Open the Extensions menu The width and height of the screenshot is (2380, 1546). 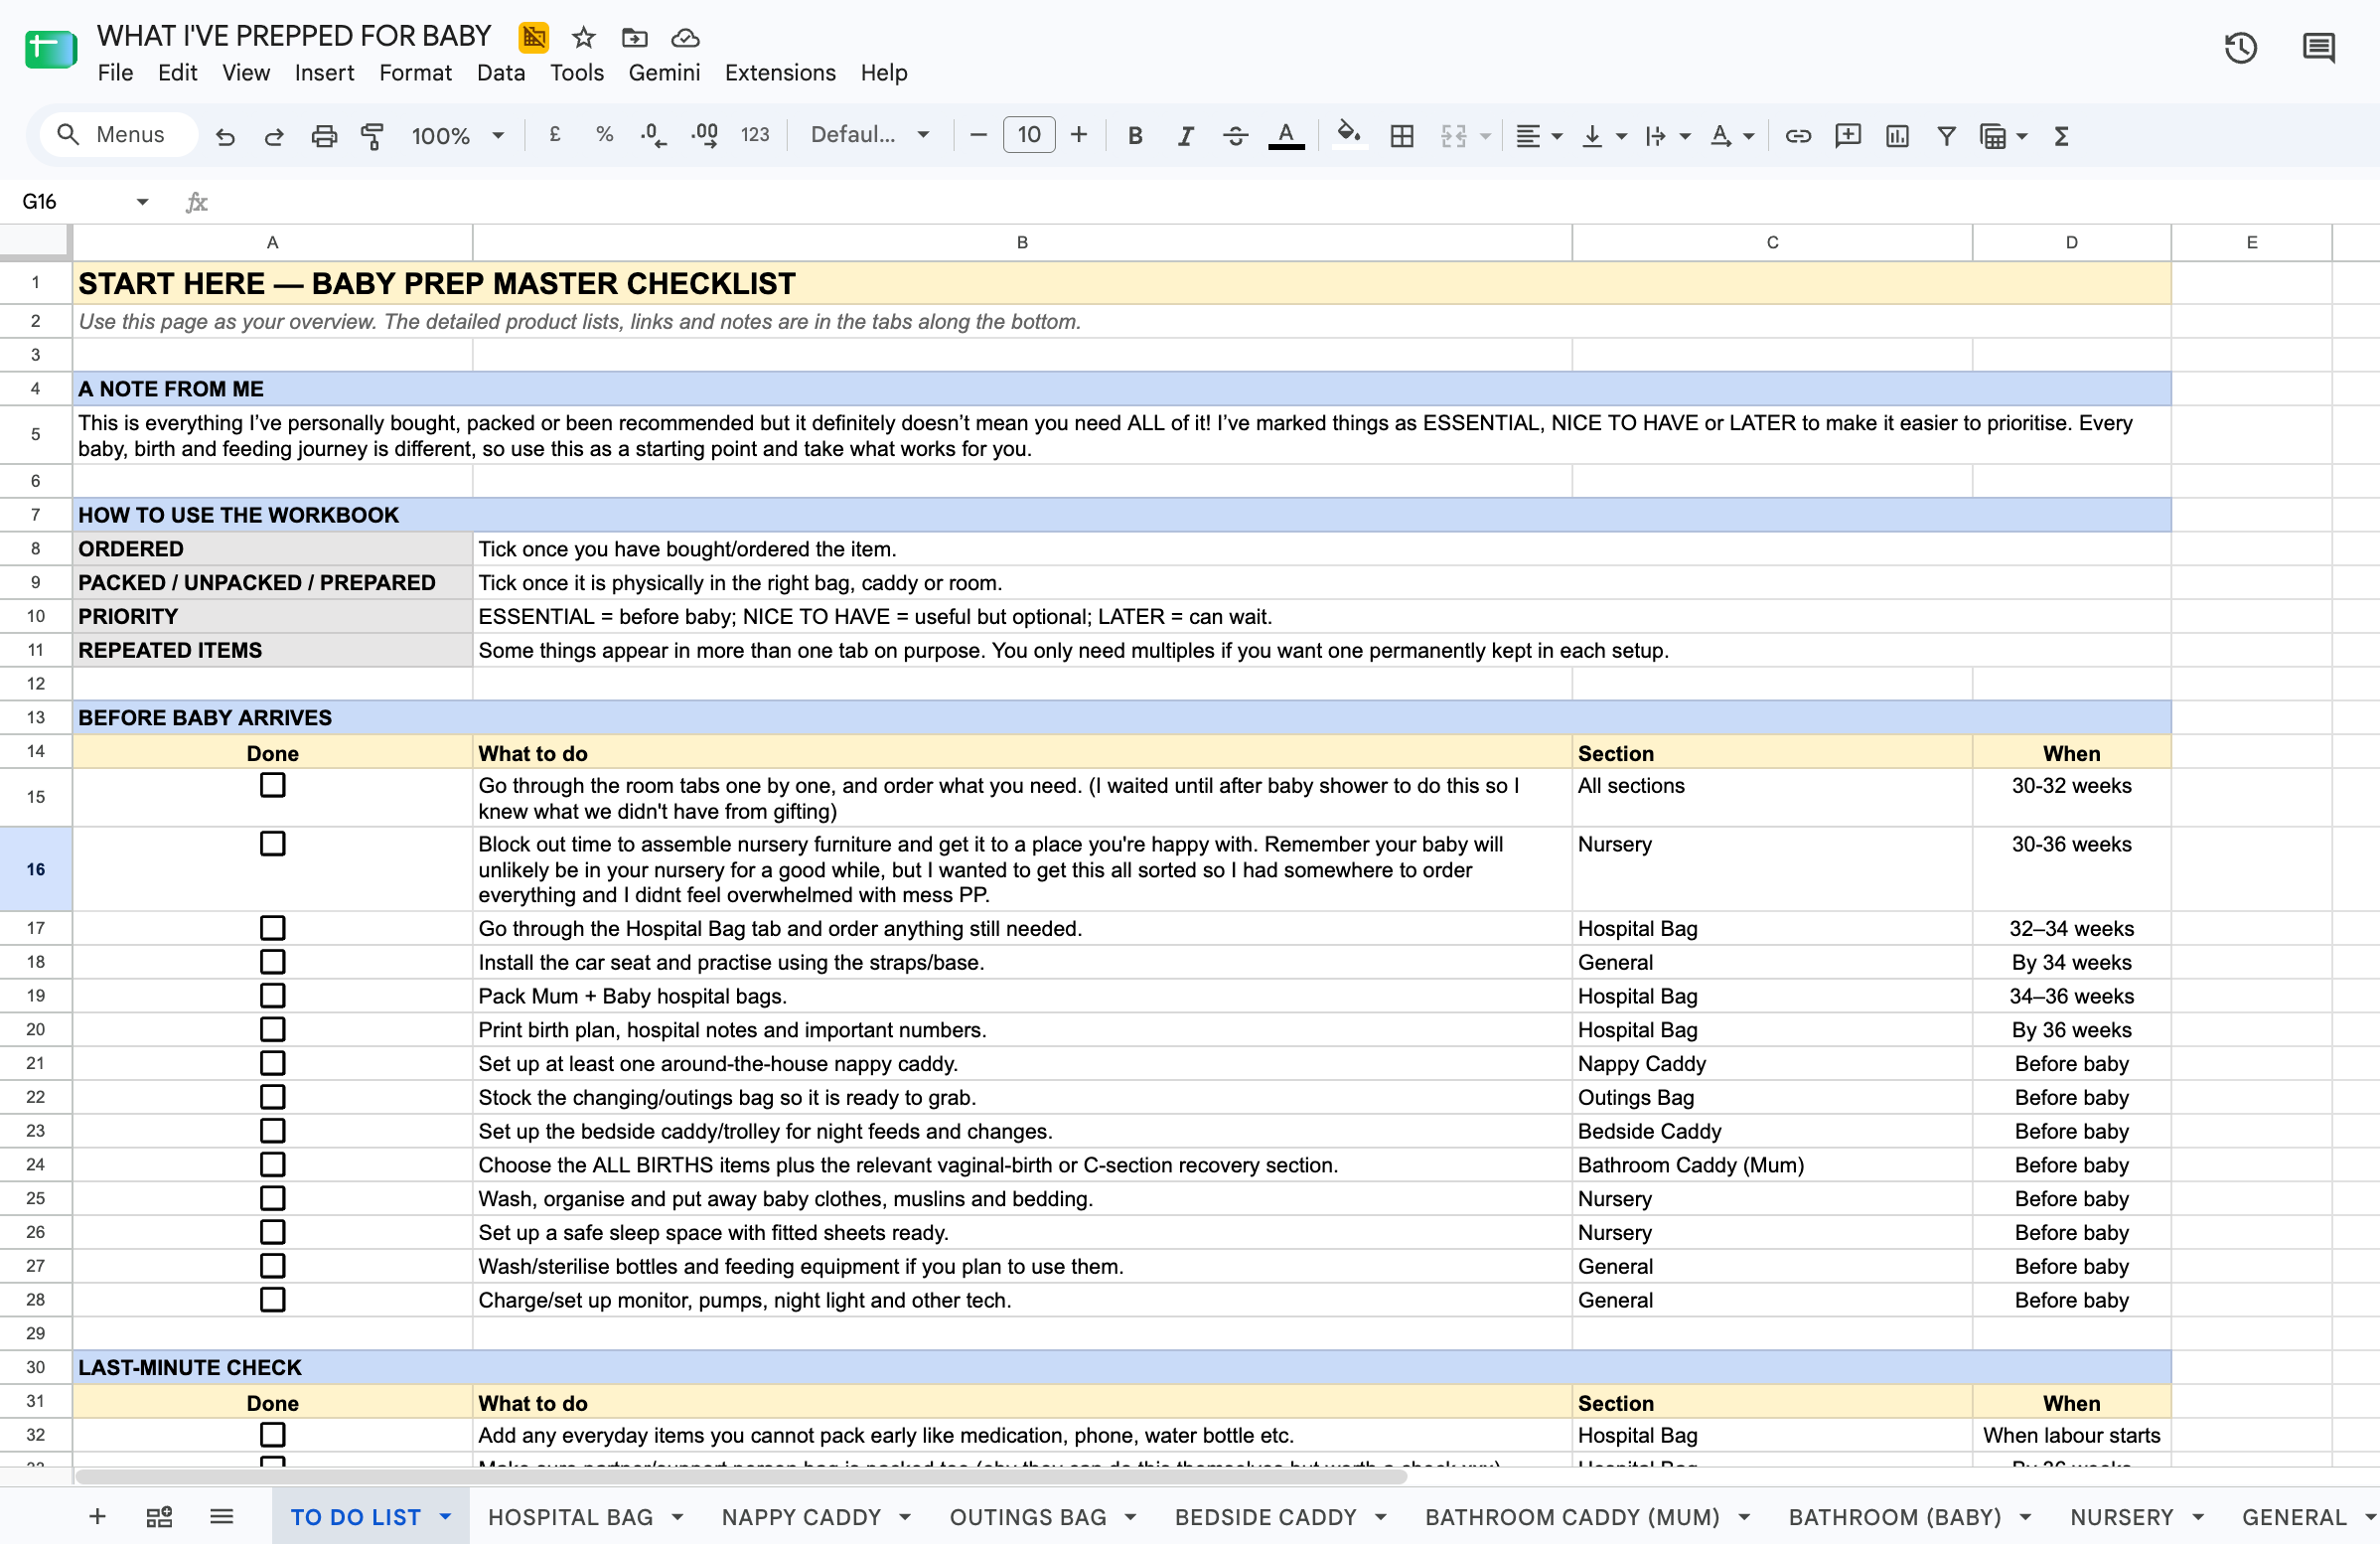coord(780,73)
